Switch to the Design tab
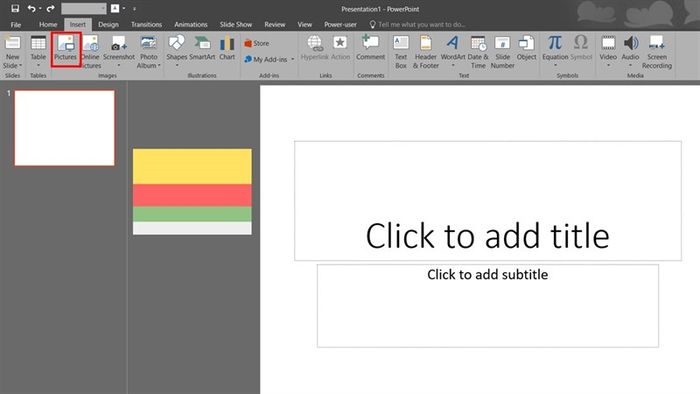The image size is (700, 394). pyautogui.click(x=108, y=25)
